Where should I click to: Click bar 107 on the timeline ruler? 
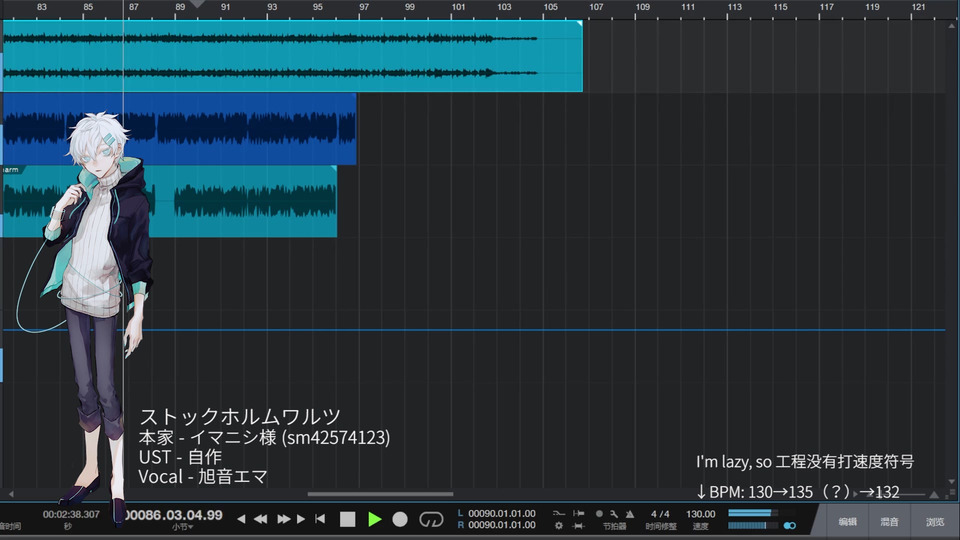[x=596, y=7]
